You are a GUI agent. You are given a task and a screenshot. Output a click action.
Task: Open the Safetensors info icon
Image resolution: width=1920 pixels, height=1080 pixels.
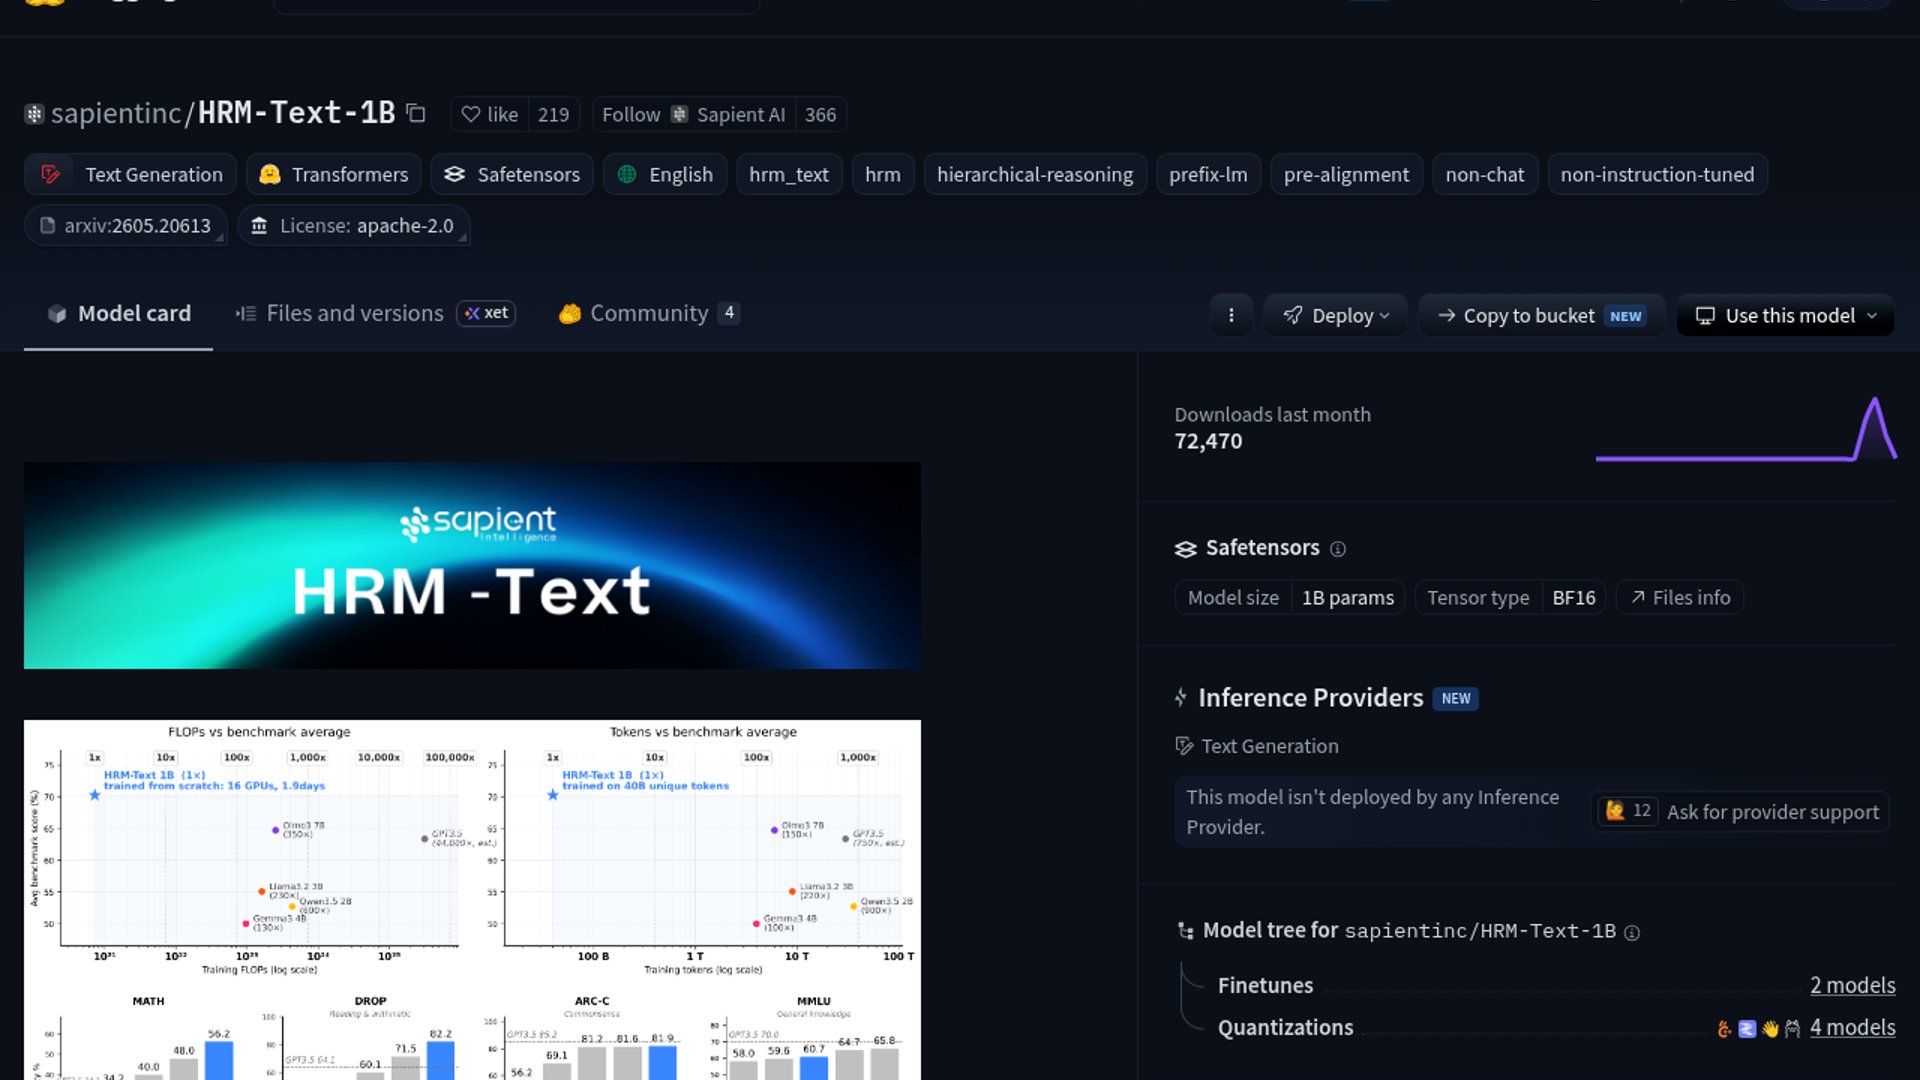click(1338, 549)
